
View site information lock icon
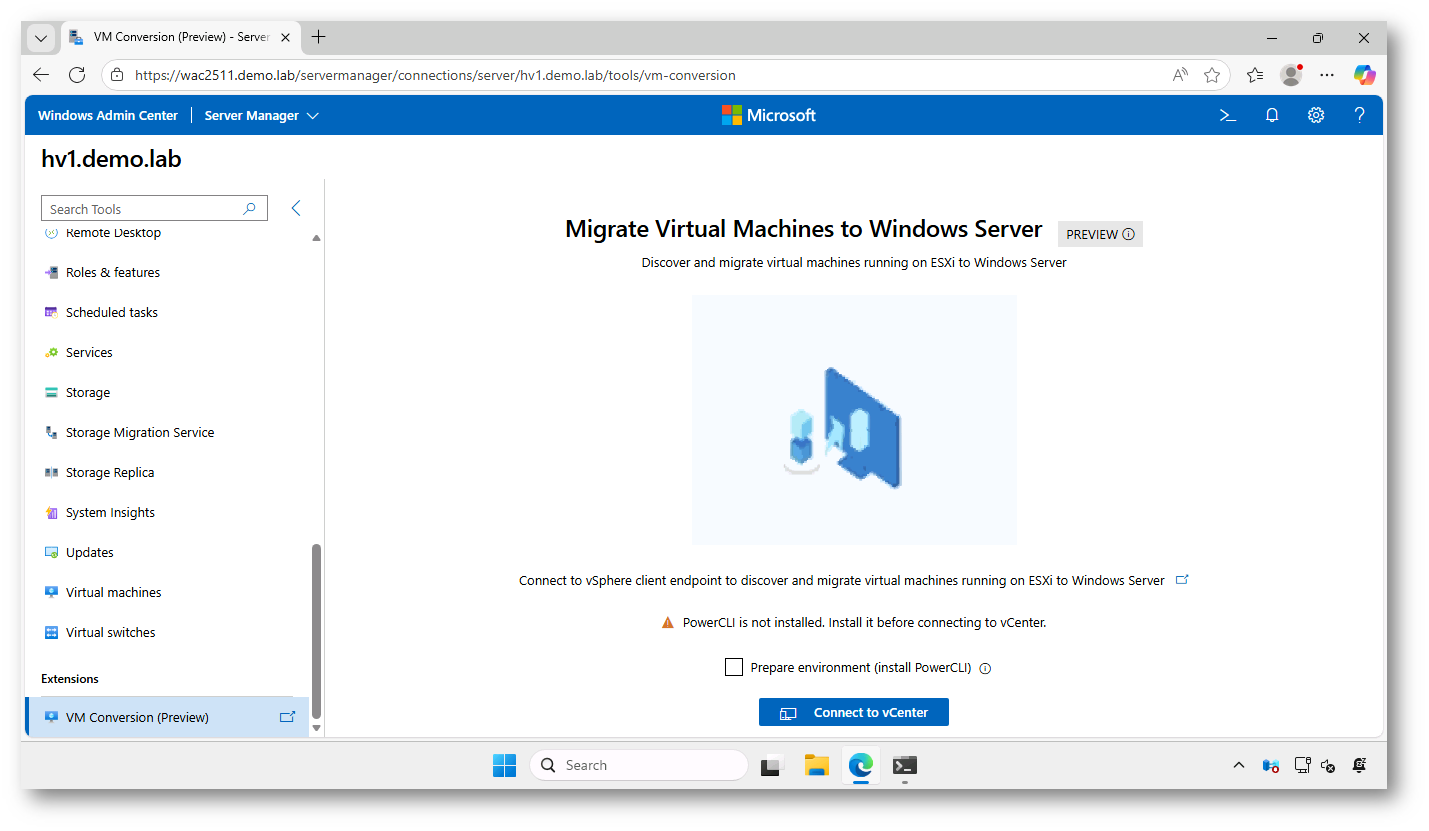(117, 75)
